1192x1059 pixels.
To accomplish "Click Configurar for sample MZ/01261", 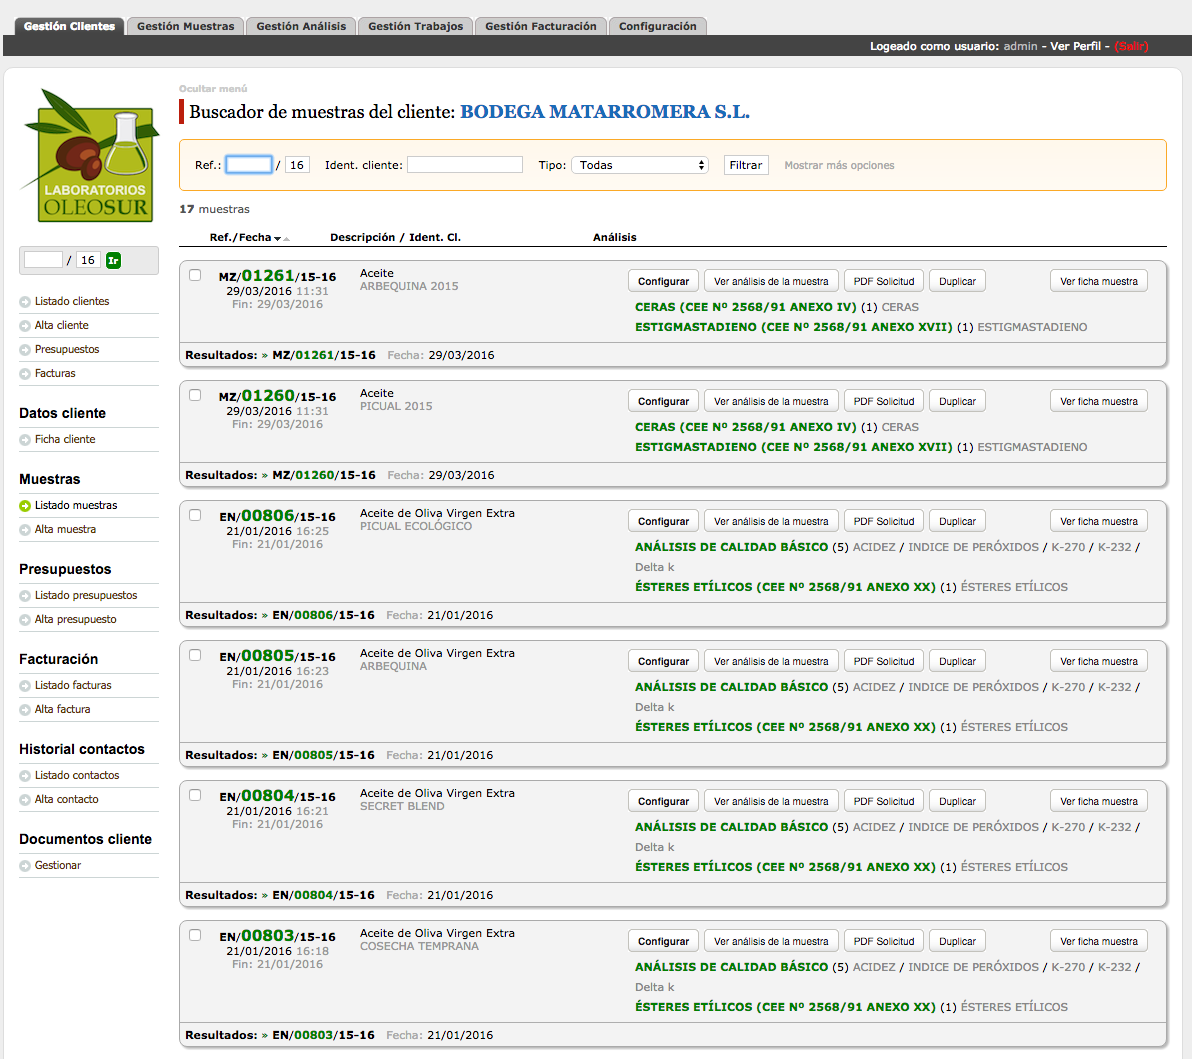I will [664, 281].
